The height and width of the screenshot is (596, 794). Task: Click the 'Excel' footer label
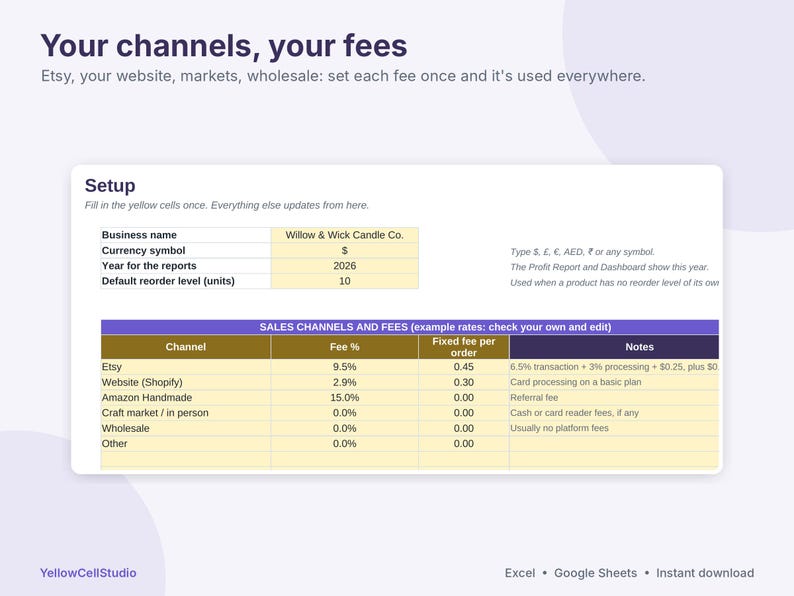(520, 573)
